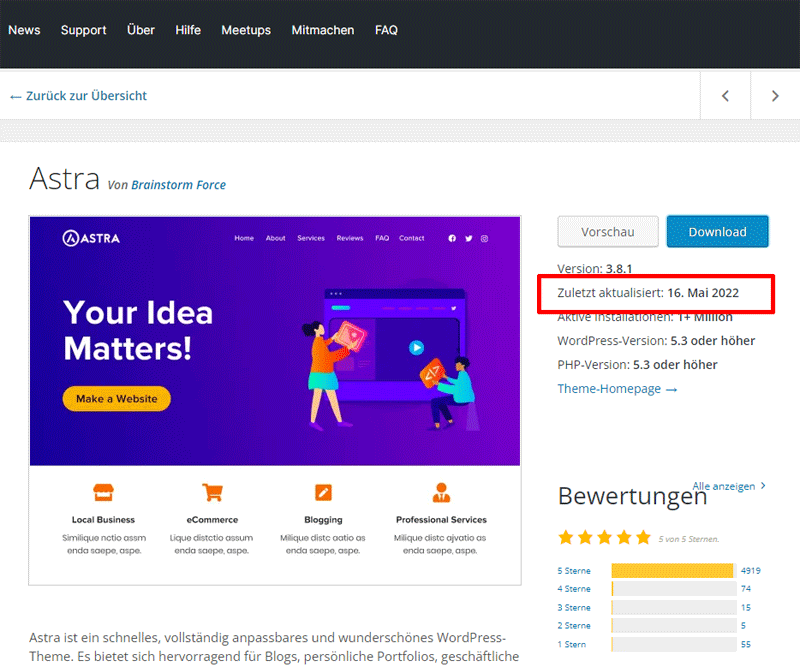800x667 pixels.
Task: Click the 15 reviews count
Action: pyautogui.click(x=746, y=607)
